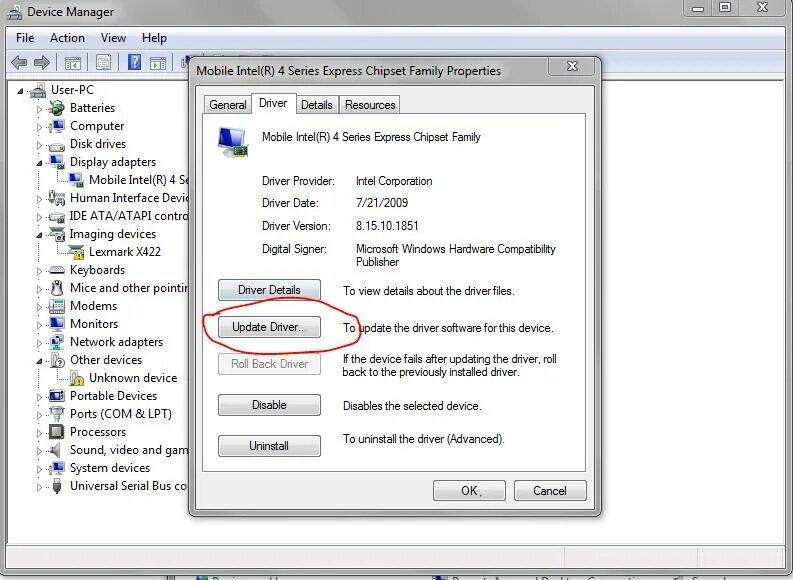Viewport: 793px width, 580px height.
Task: Confirm the dialog with OK
Action: point(469,490)
